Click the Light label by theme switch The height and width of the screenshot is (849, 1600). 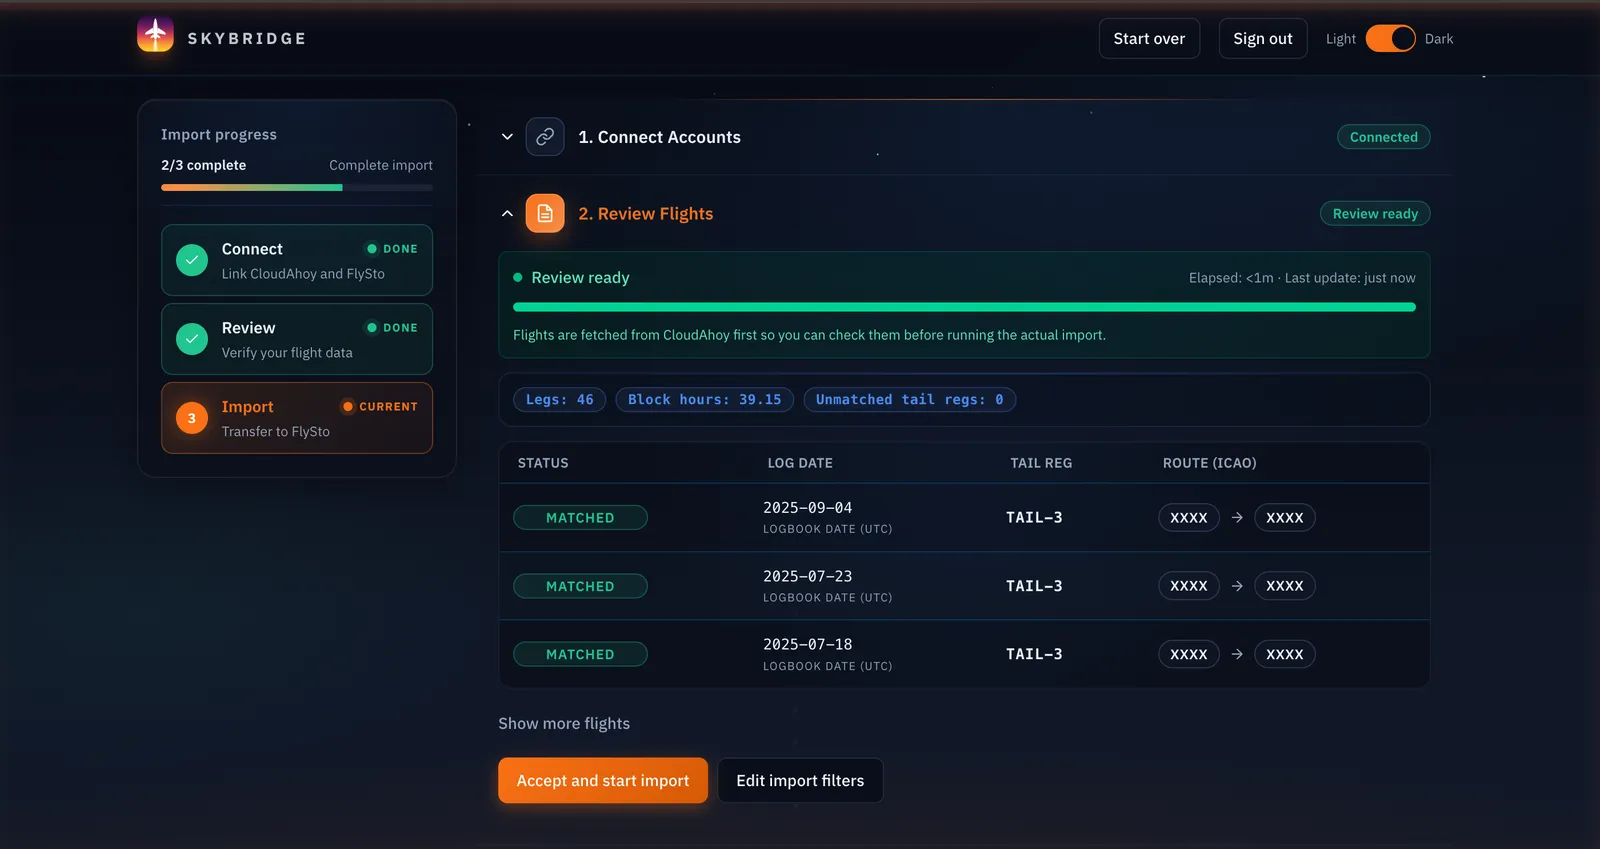pyautogui.click(x=1341, y=39)
